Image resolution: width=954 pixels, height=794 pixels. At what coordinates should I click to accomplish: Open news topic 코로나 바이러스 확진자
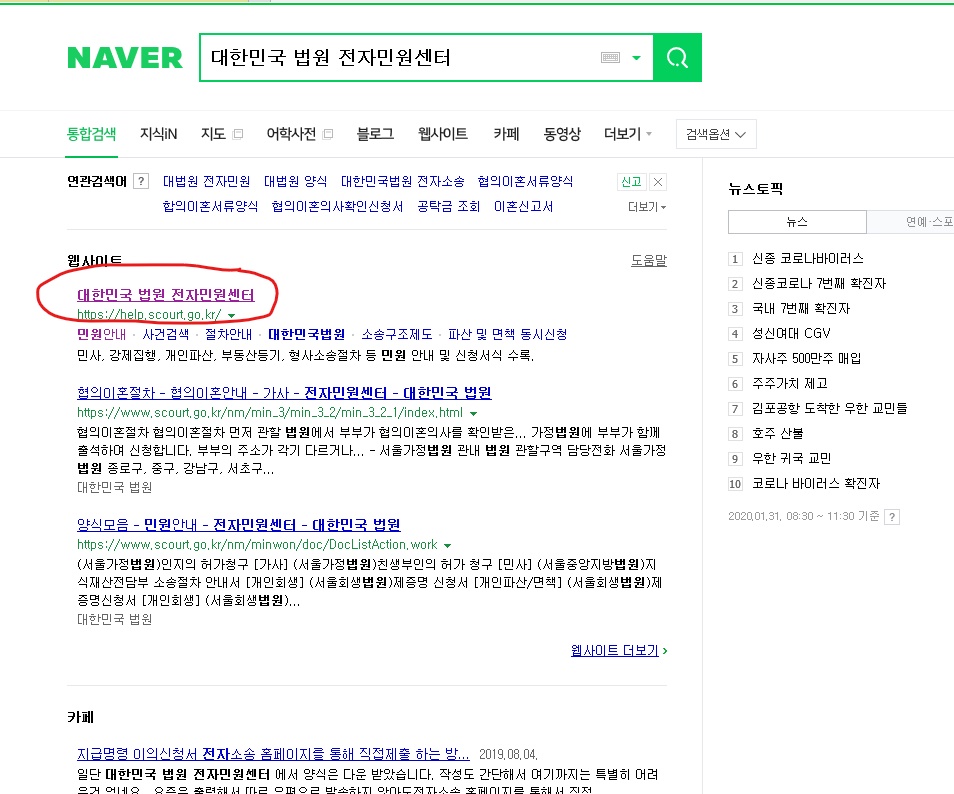[816, 483]
